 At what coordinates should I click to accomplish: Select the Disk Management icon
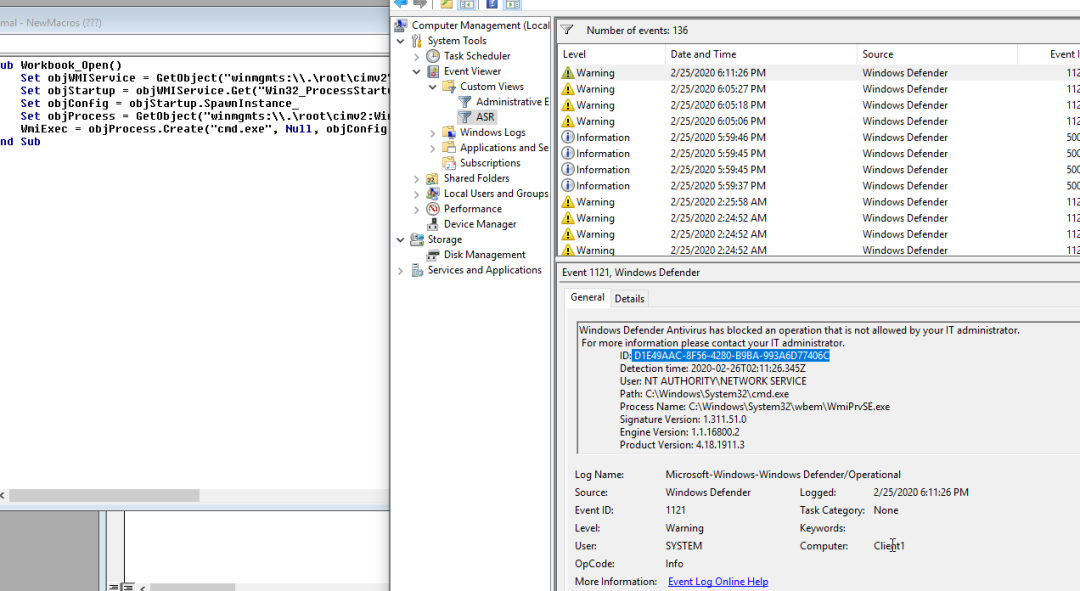pyautogui.click(x=433, y=255)
